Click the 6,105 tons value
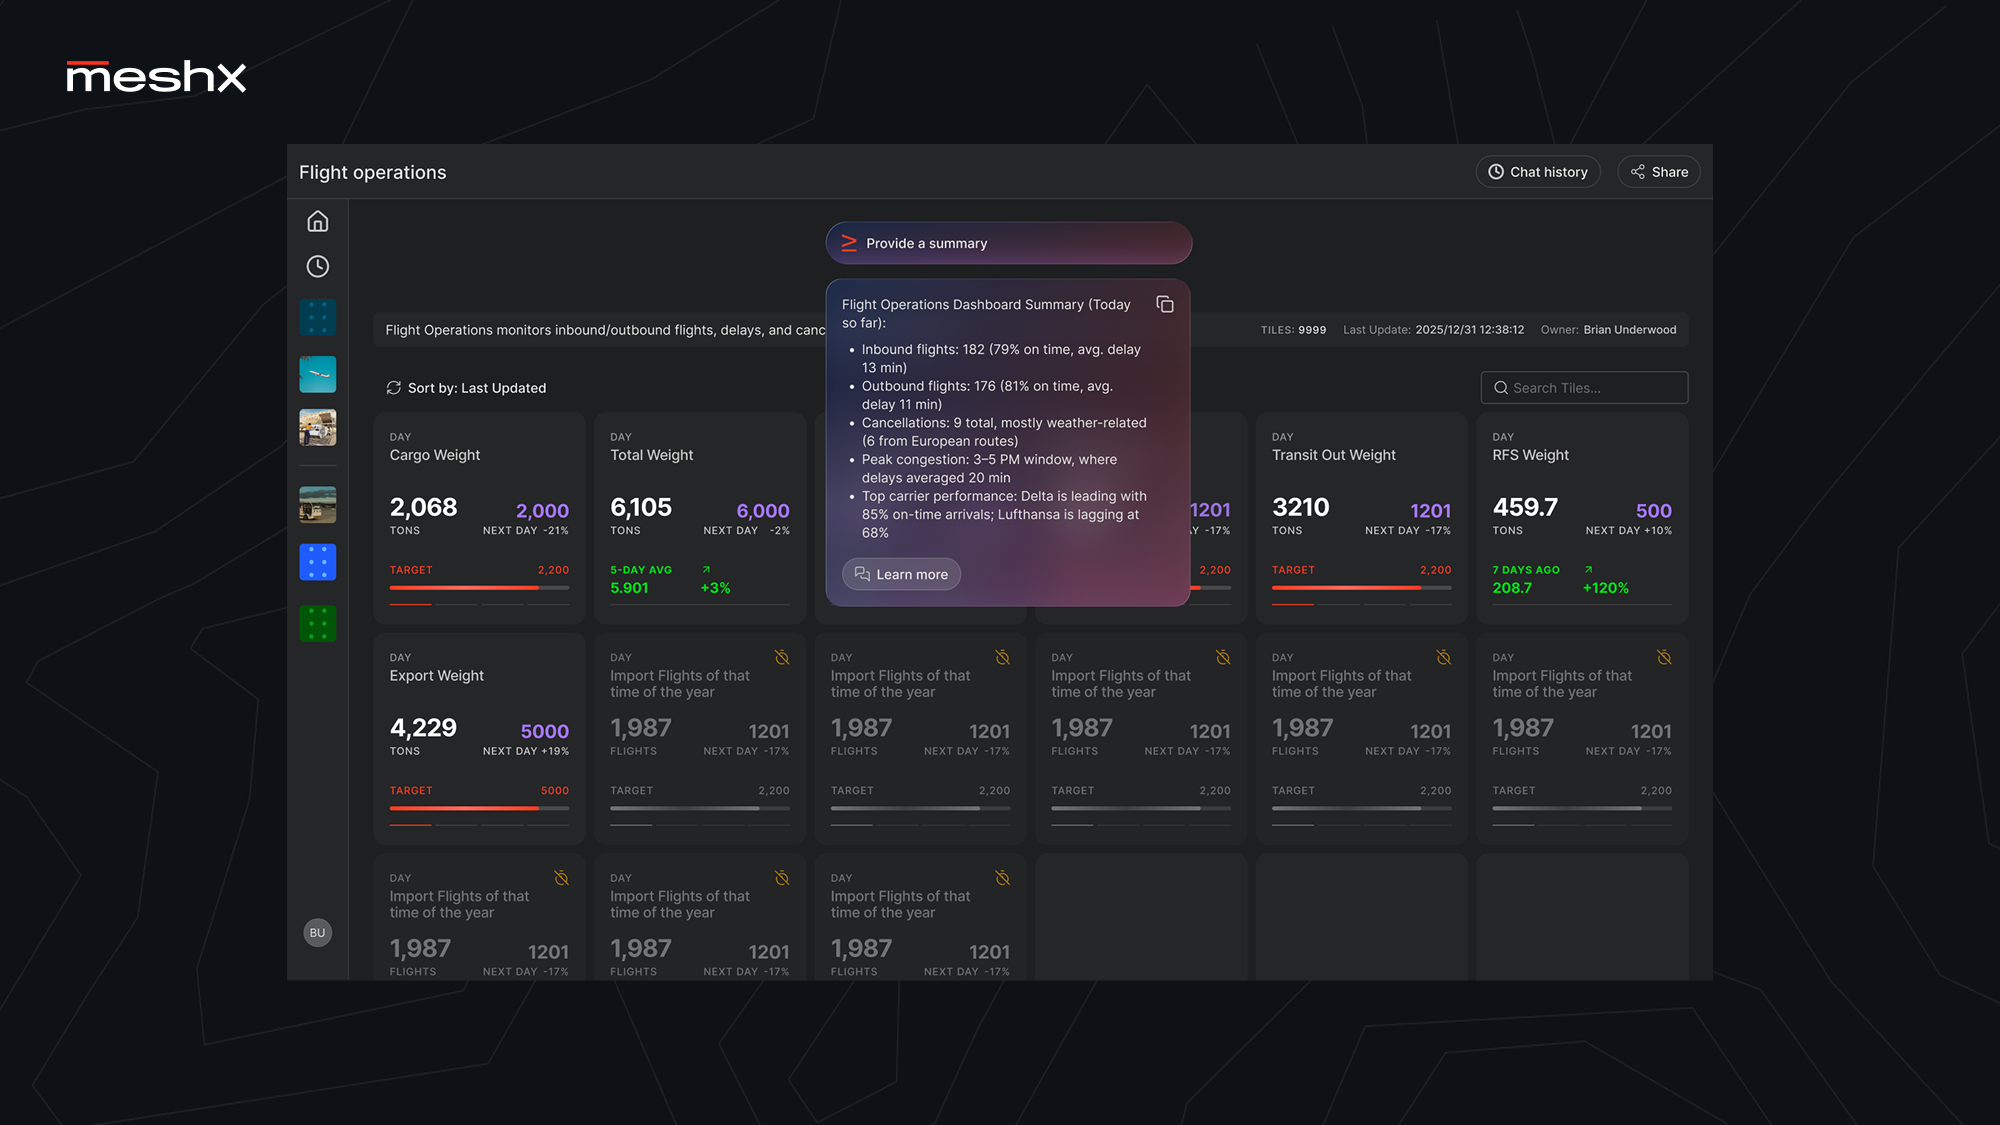The height and width of the screenshot is (1125, 2000). tap(641, 507)
